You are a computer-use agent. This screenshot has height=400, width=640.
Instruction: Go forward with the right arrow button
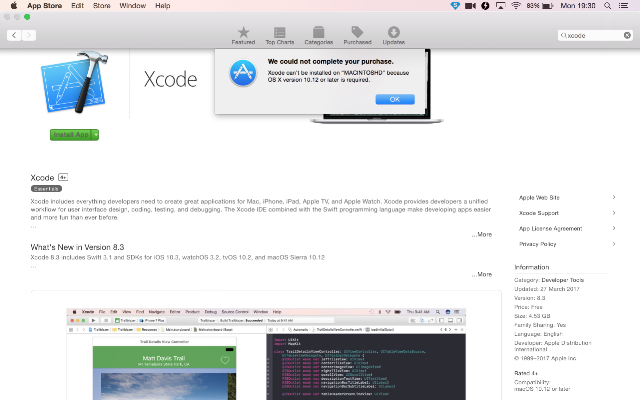pyautogui.click(x=29, y=35)
